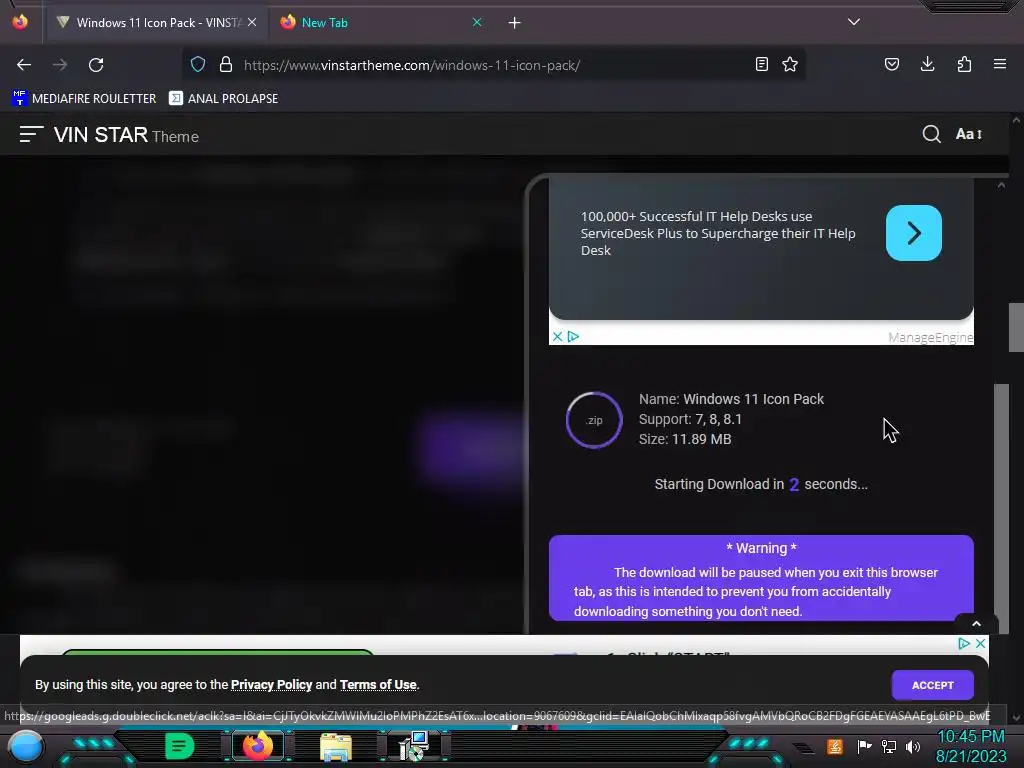
Task: Click Firefox icon on the taskbar
Action: point(258,746)
